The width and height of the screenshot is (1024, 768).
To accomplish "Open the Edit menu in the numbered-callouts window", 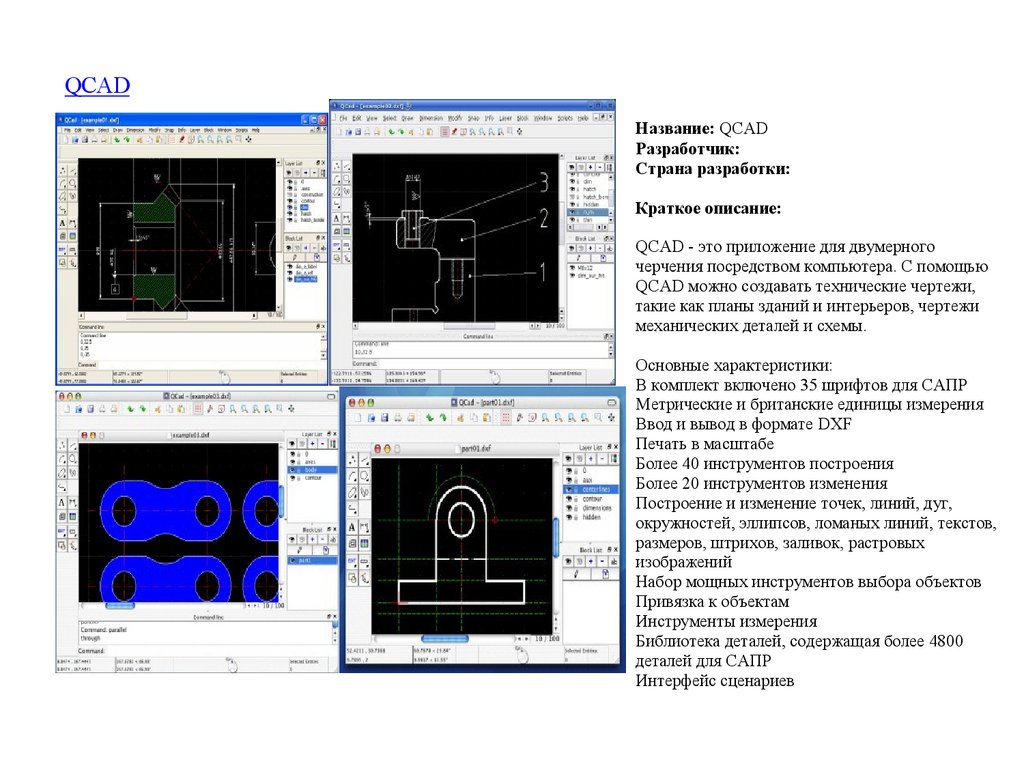I will (357, 118).
